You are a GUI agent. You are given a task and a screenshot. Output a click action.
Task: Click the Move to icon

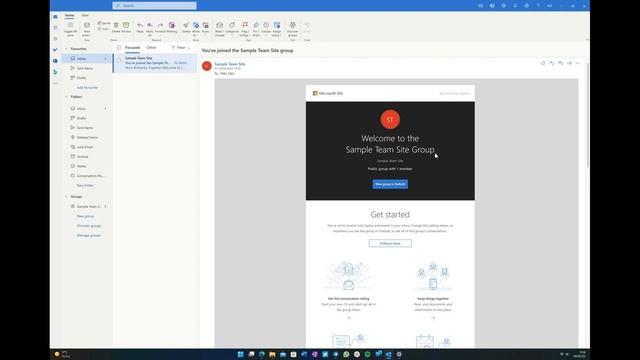[x=196, y=25]
